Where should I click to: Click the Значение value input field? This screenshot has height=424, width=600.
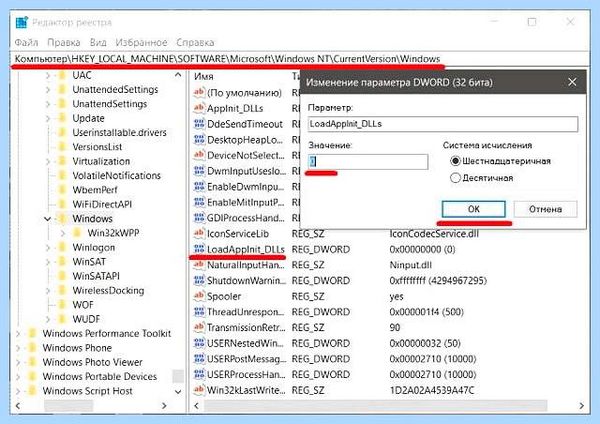coord(368,162)
